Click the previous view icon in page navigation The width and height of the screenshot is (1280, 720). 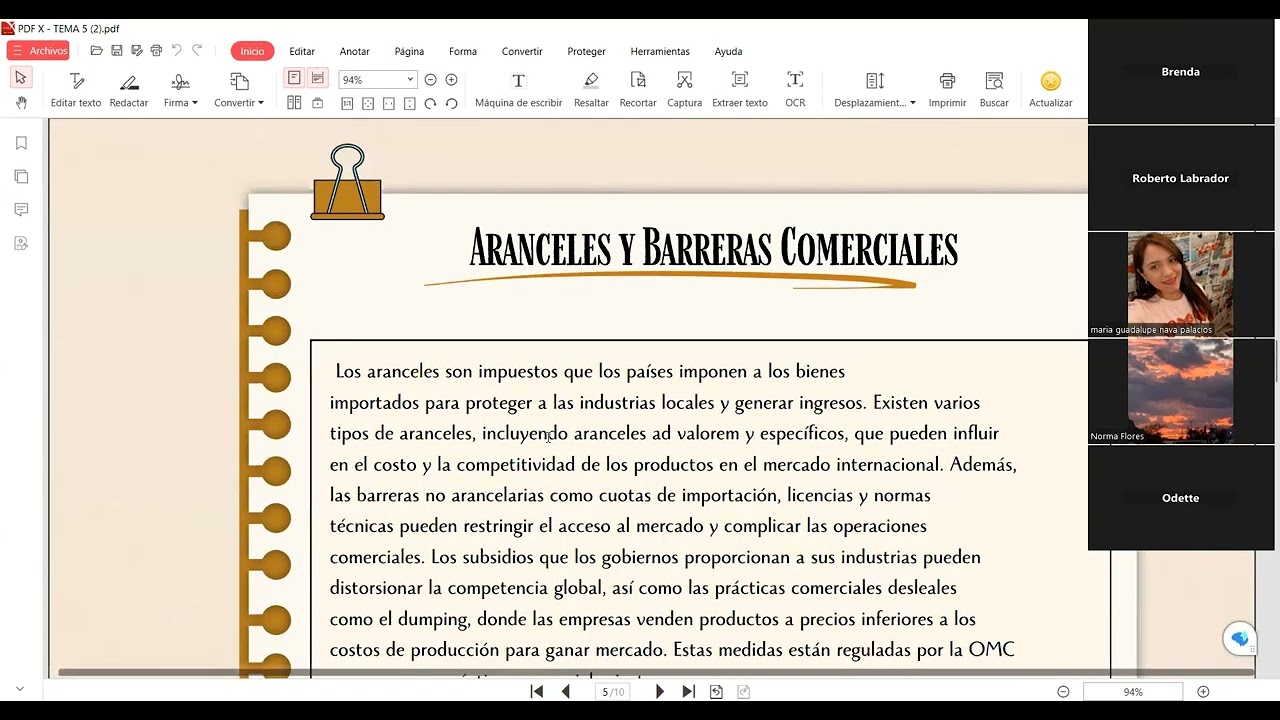click(717, 691)
